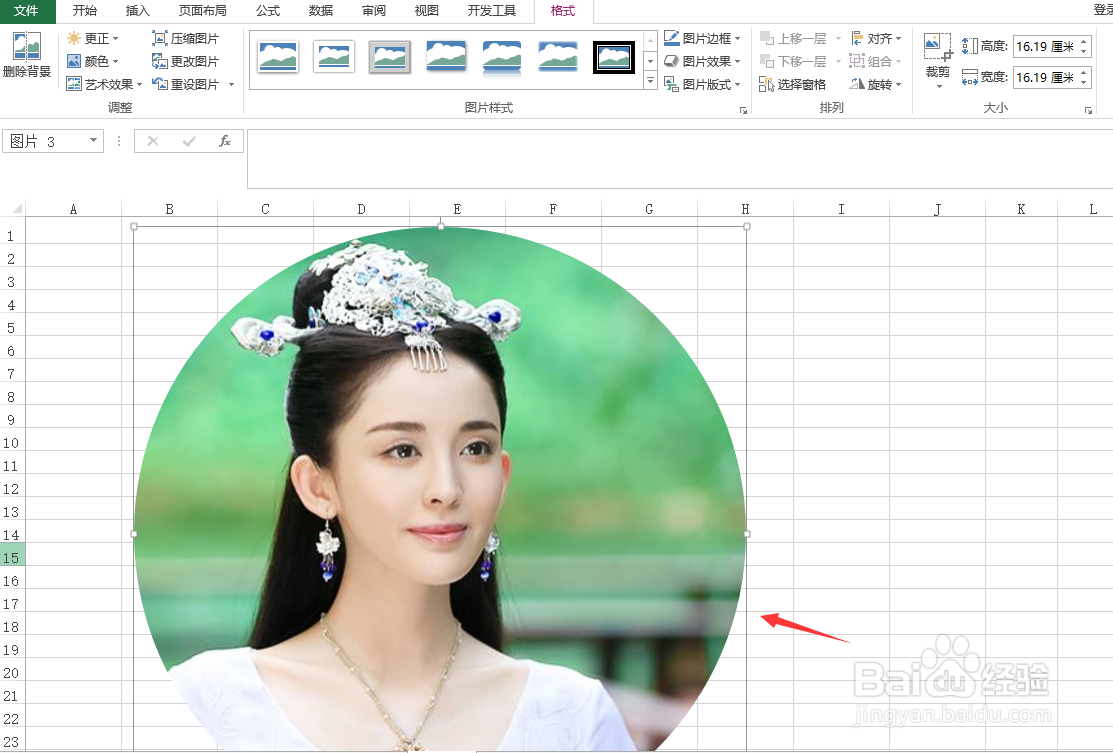Open the File (文件) tab
Screen dimensions: 1113x753
(x=27, y=11)
